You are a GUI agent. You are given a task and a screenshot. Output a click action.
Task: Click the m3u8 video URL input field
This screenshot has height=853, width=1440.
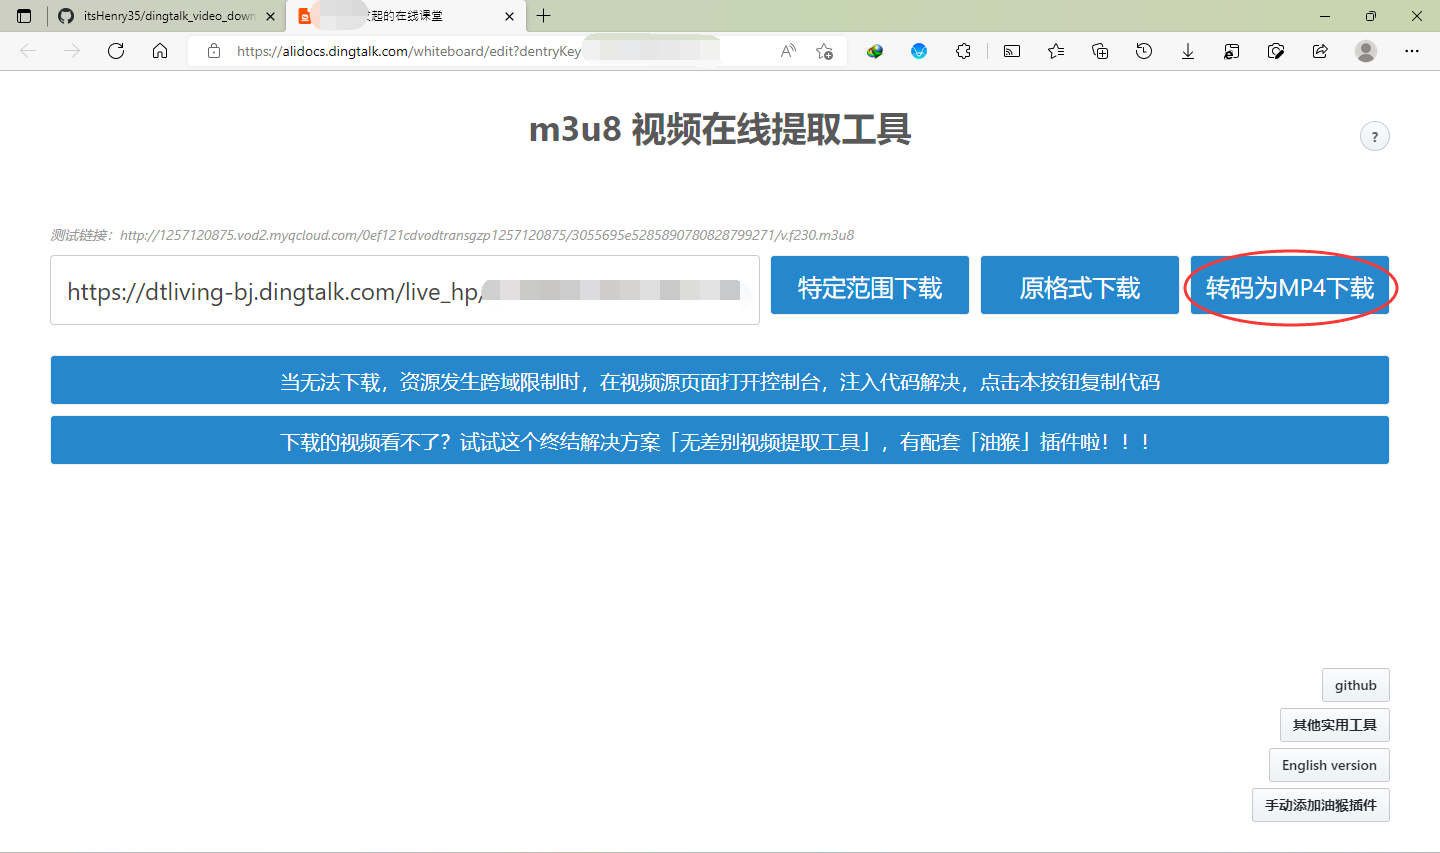pos(404,290)
